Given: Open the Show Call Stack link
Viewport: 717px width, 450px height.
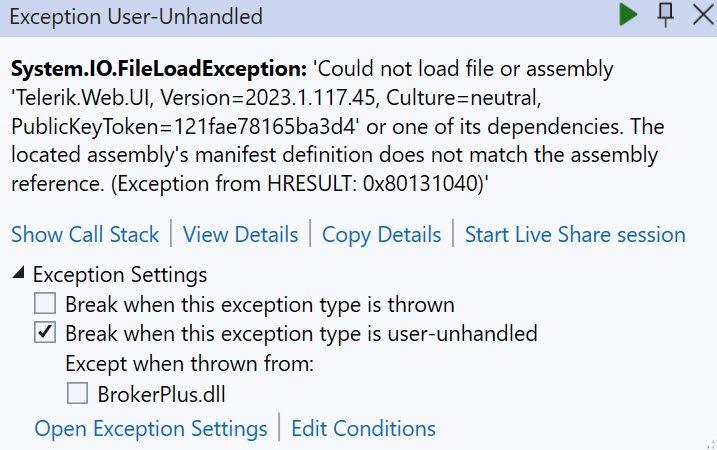Looking at the screenshot, I should click(x=85, y=235).
